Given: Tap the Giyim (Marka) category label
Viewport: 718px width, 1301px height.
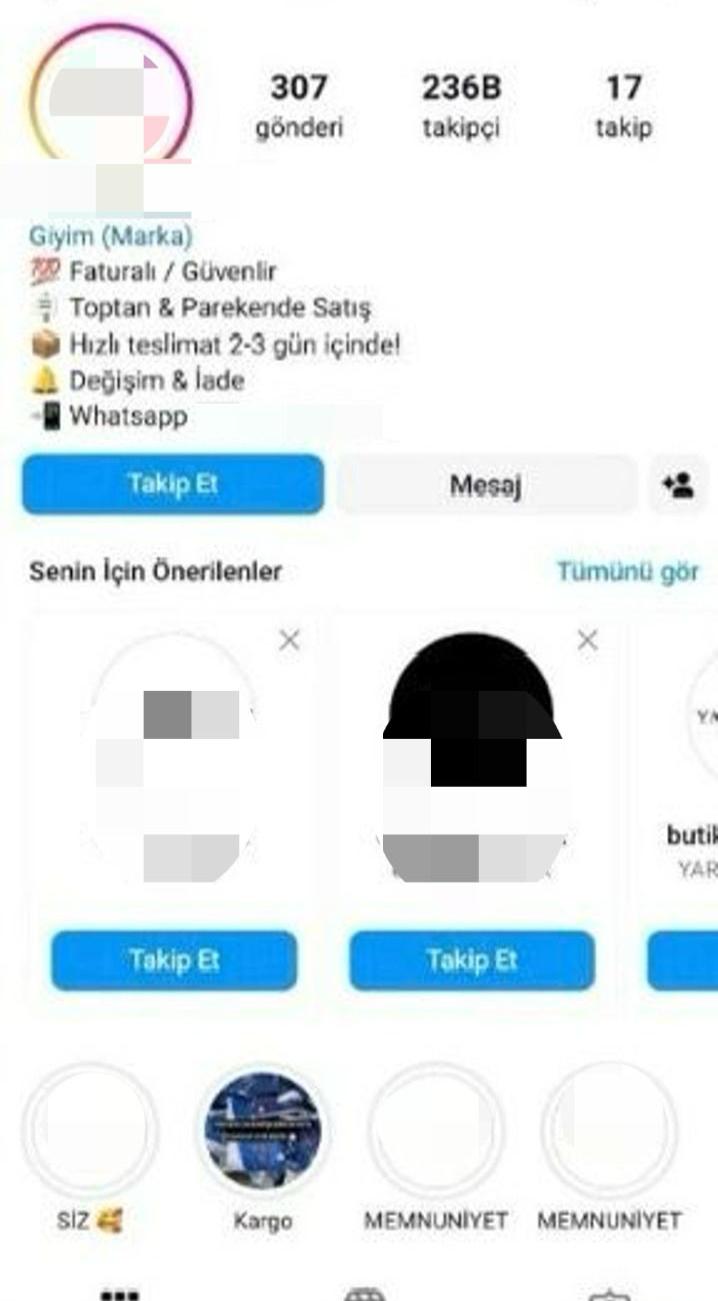Looking at the screenshot, I should point(111,237).
